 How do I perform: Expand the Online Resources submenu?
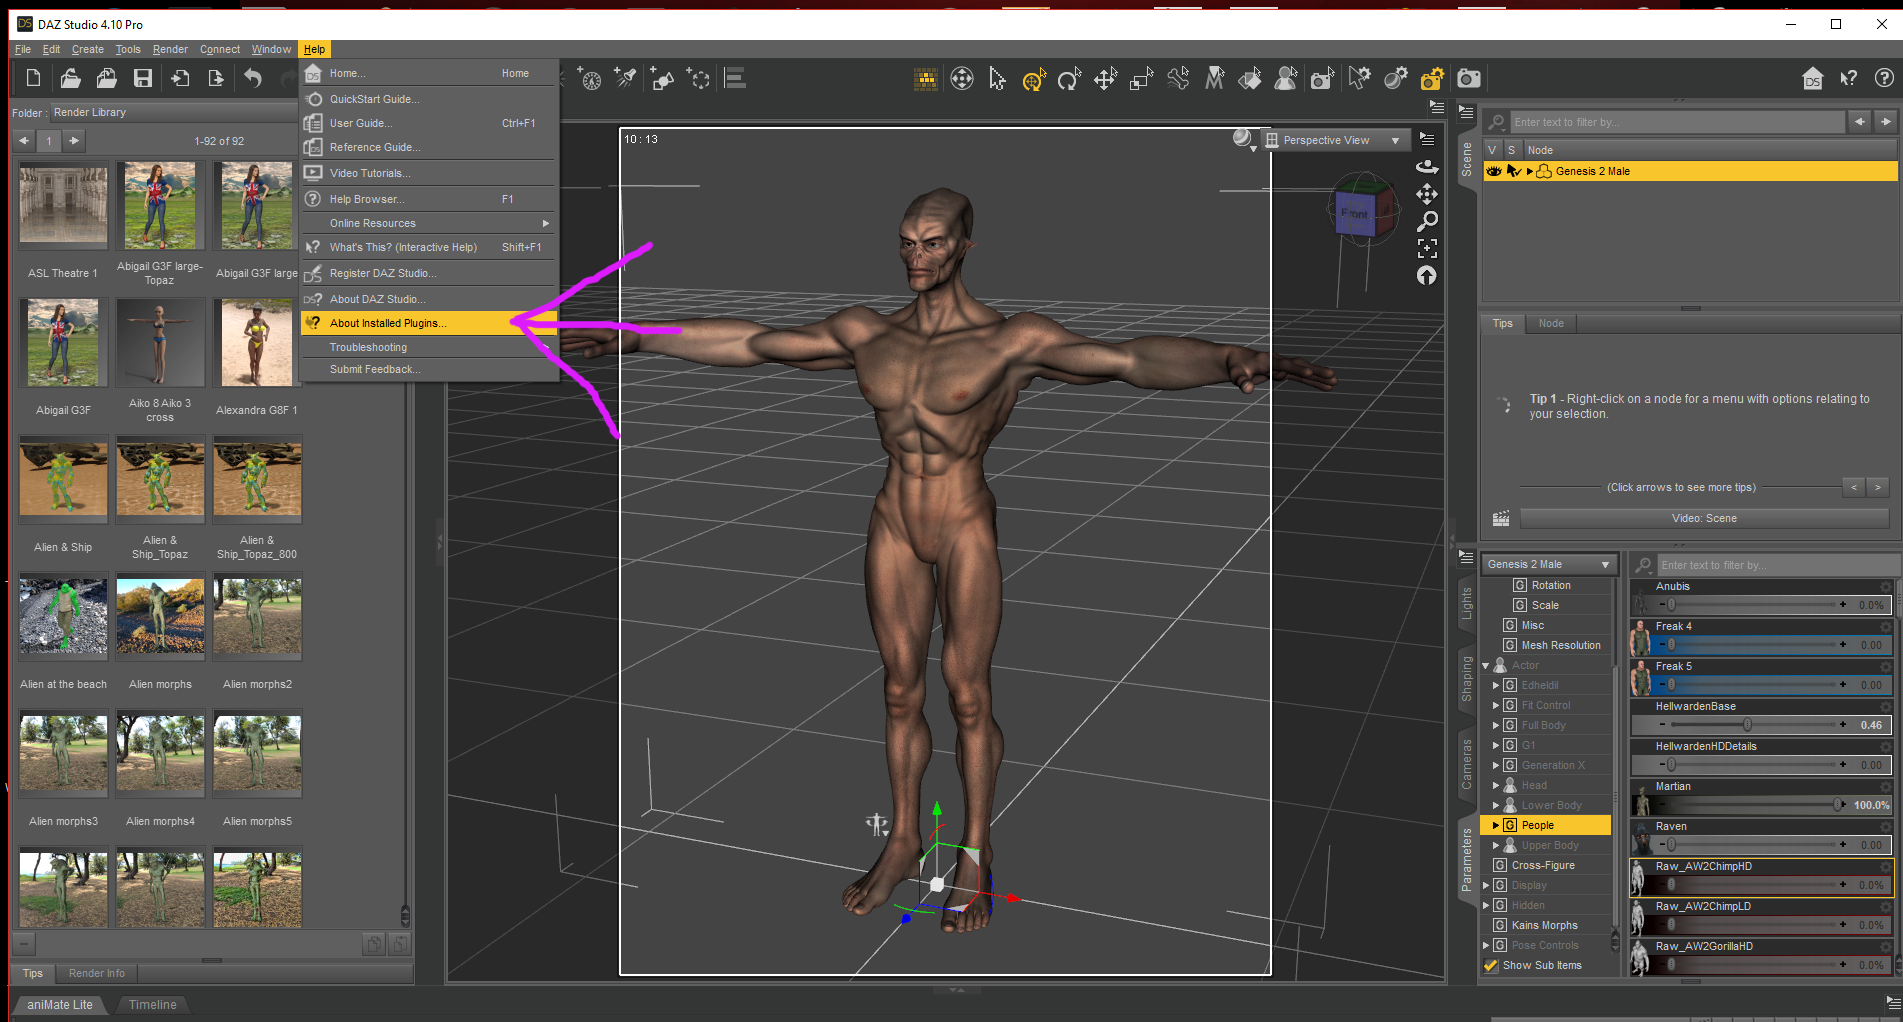(x=429, y=223)
